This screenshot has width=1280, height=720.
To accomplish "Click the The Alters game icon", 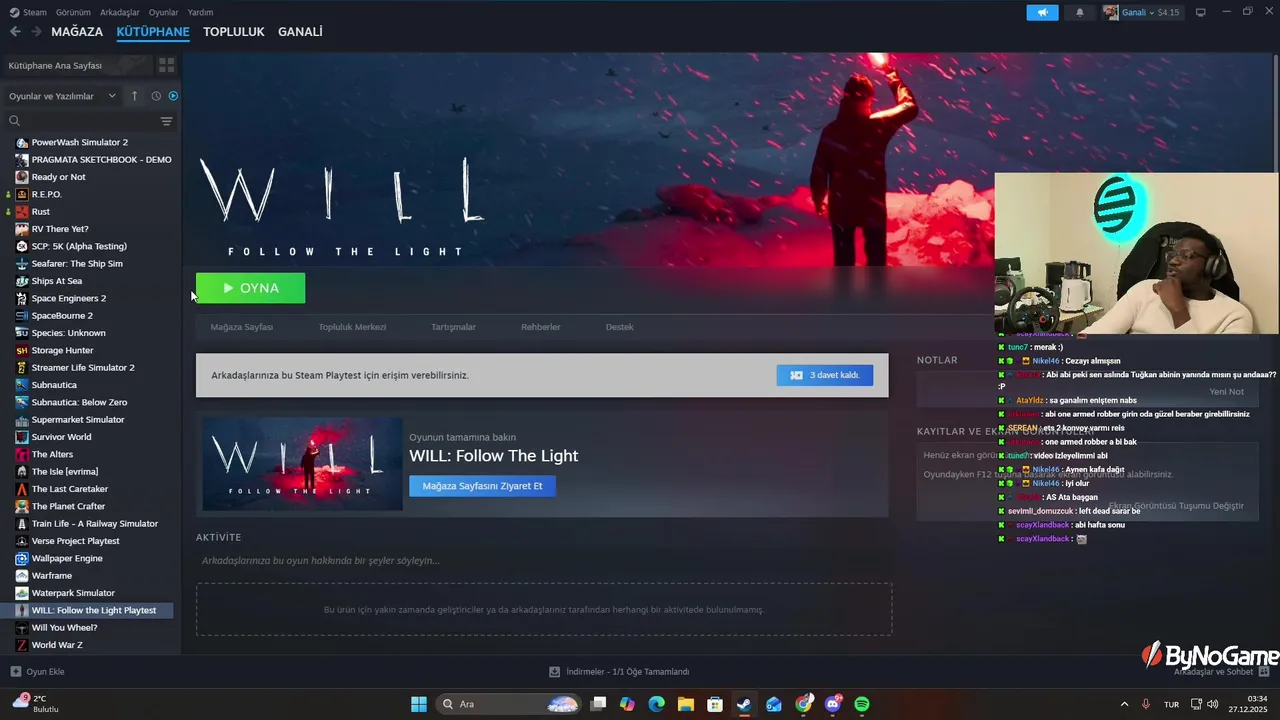I will pyautogui.click(x=22, y=454).
